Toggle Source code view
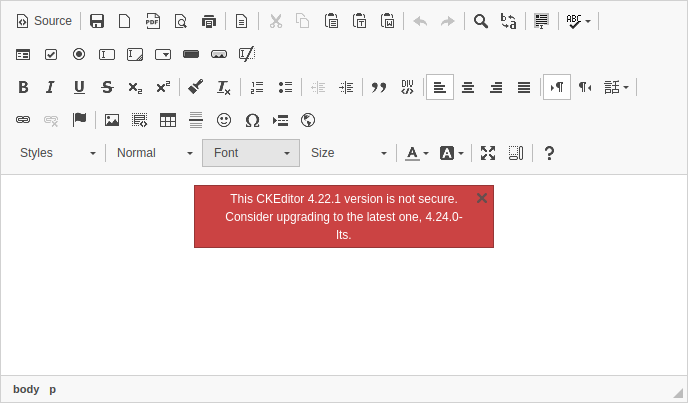 [x=43, y=21]
